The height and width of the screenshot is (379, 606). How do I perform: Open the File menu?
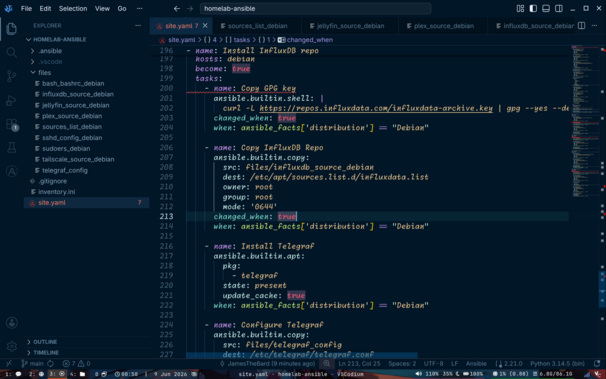(x=26, y=8)
